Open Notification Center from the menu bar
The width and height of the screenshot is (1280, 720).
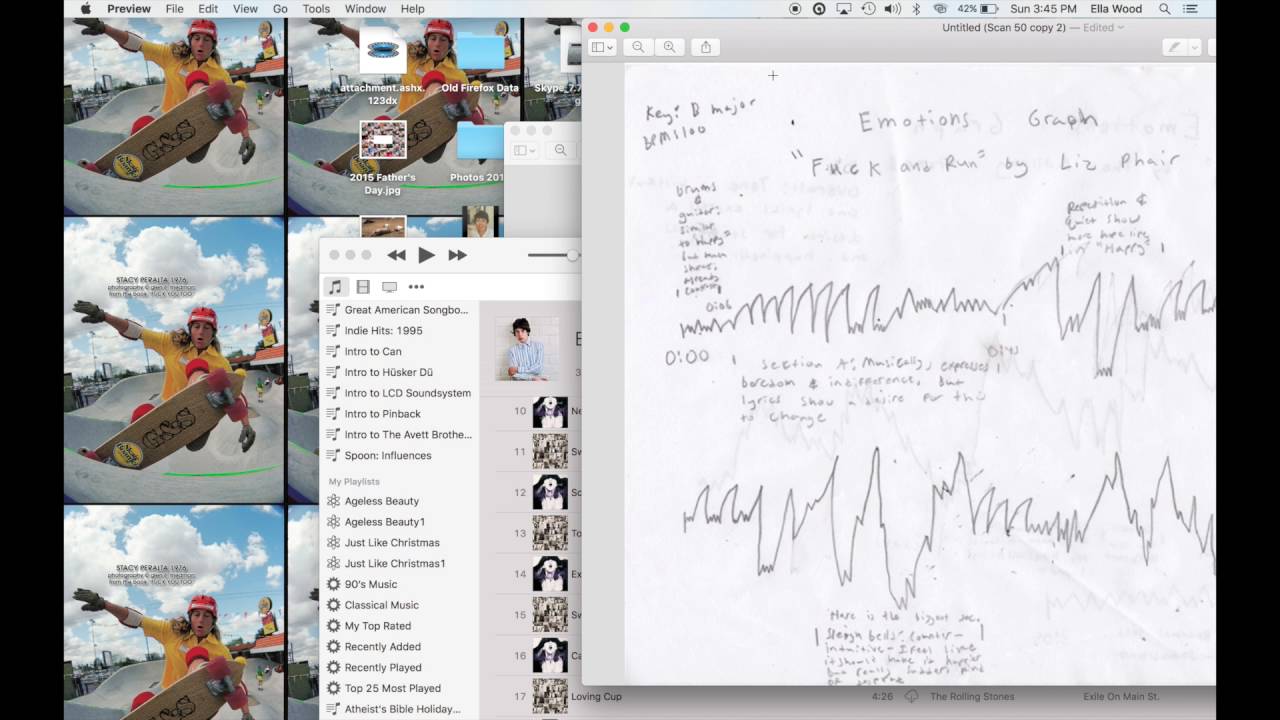1190,9
